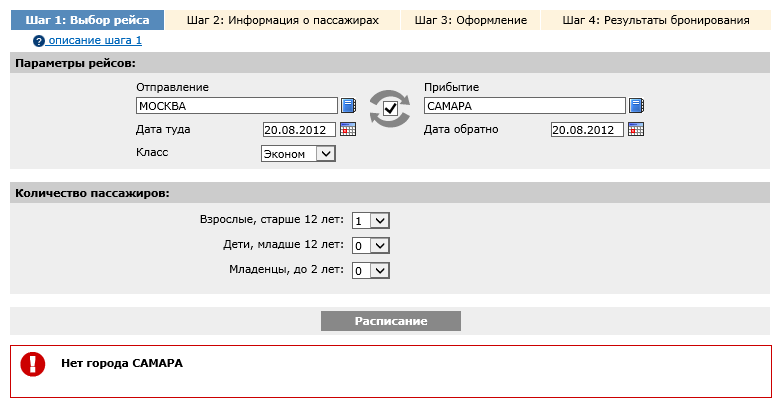Click the Расписание button
The image size is (782, 408).
[391, 321]
